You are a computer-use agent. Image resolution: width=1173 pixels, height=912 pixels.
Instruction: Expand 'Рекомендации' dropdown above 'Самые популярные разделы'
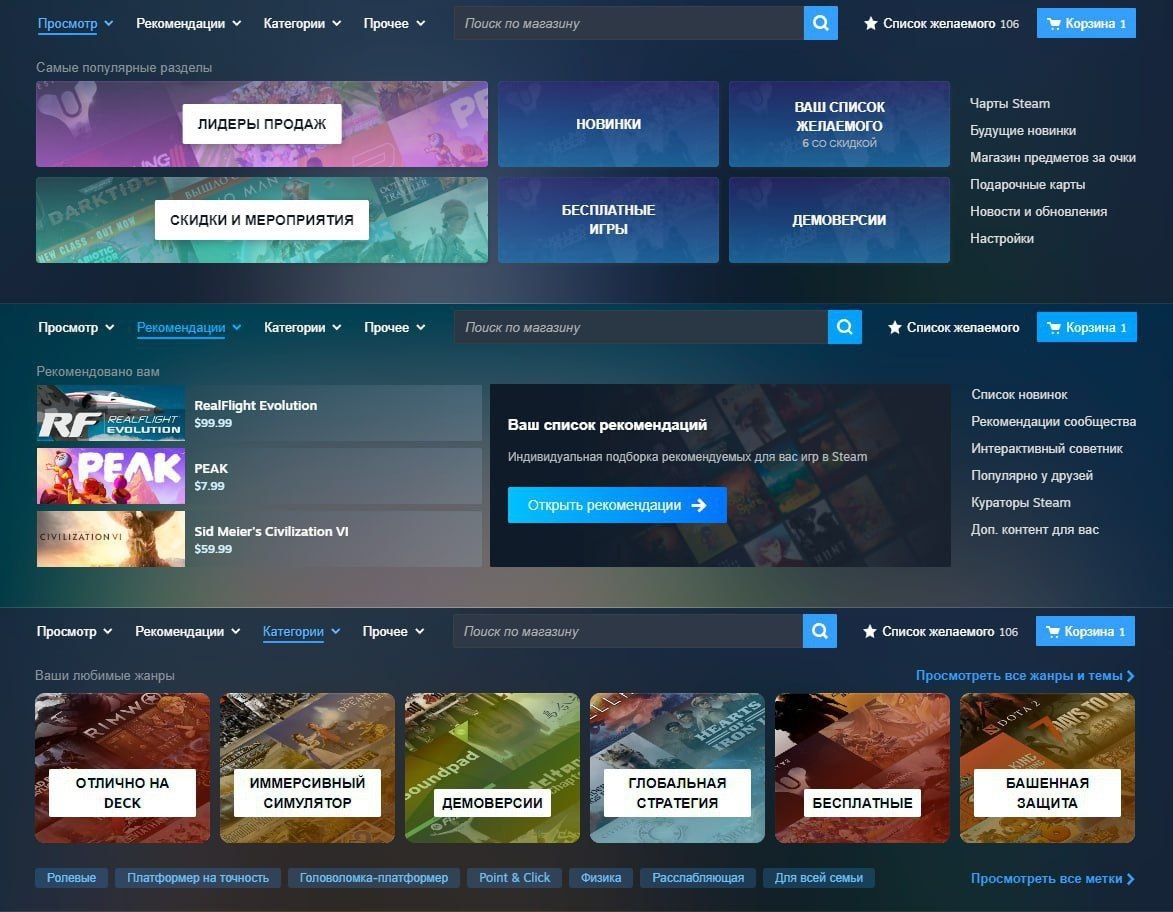pyautogui.click(x=236, y=23)
